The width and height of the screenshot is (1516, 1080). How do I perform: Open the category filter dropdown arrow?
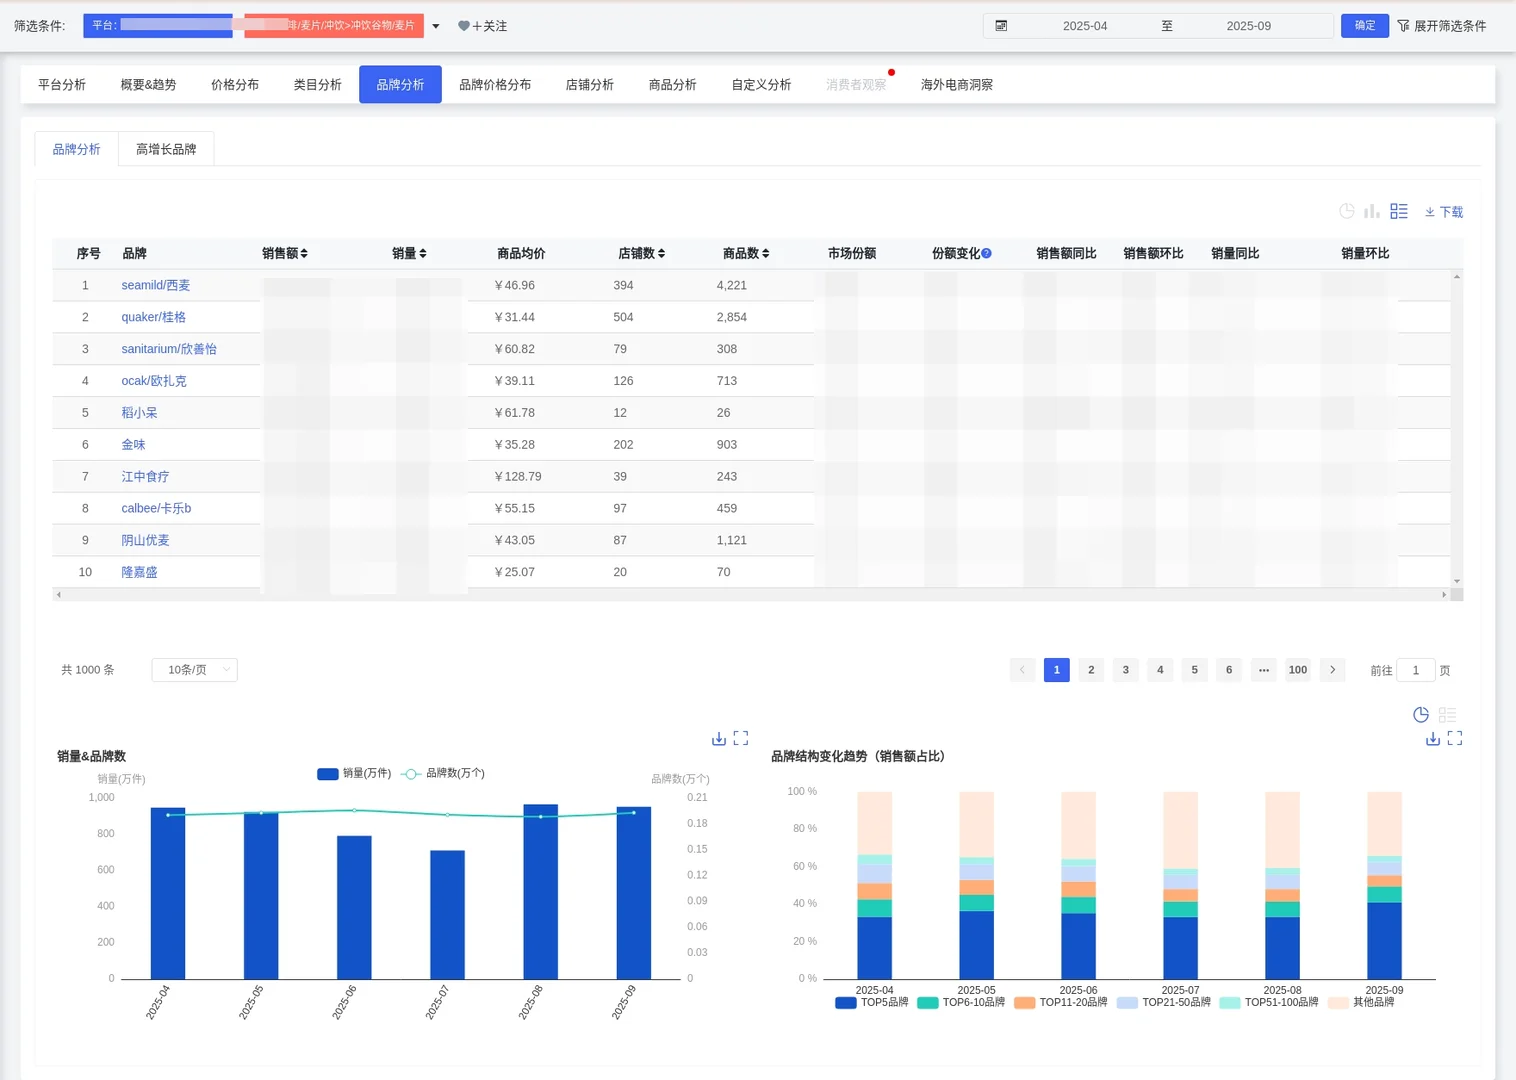coord(436,26)
